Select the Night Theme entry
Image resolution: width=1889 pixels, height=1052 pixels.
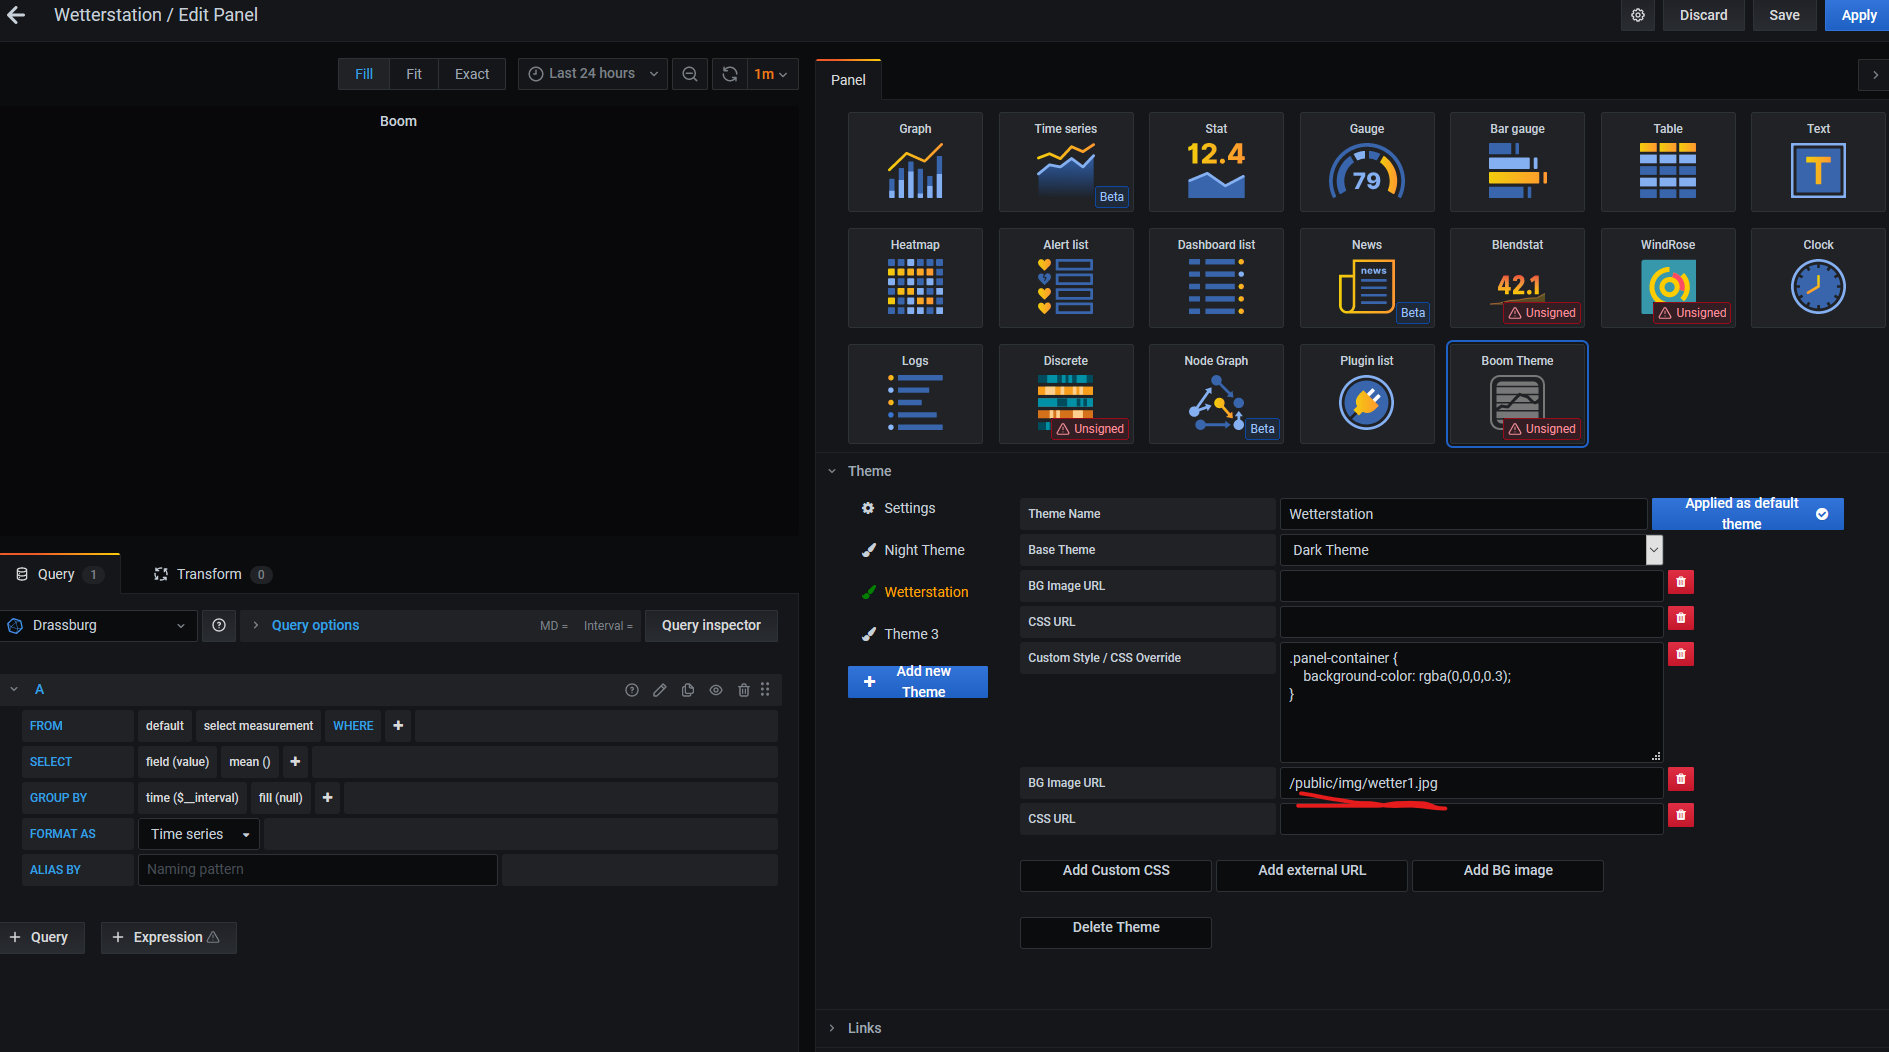click(913, 550)
